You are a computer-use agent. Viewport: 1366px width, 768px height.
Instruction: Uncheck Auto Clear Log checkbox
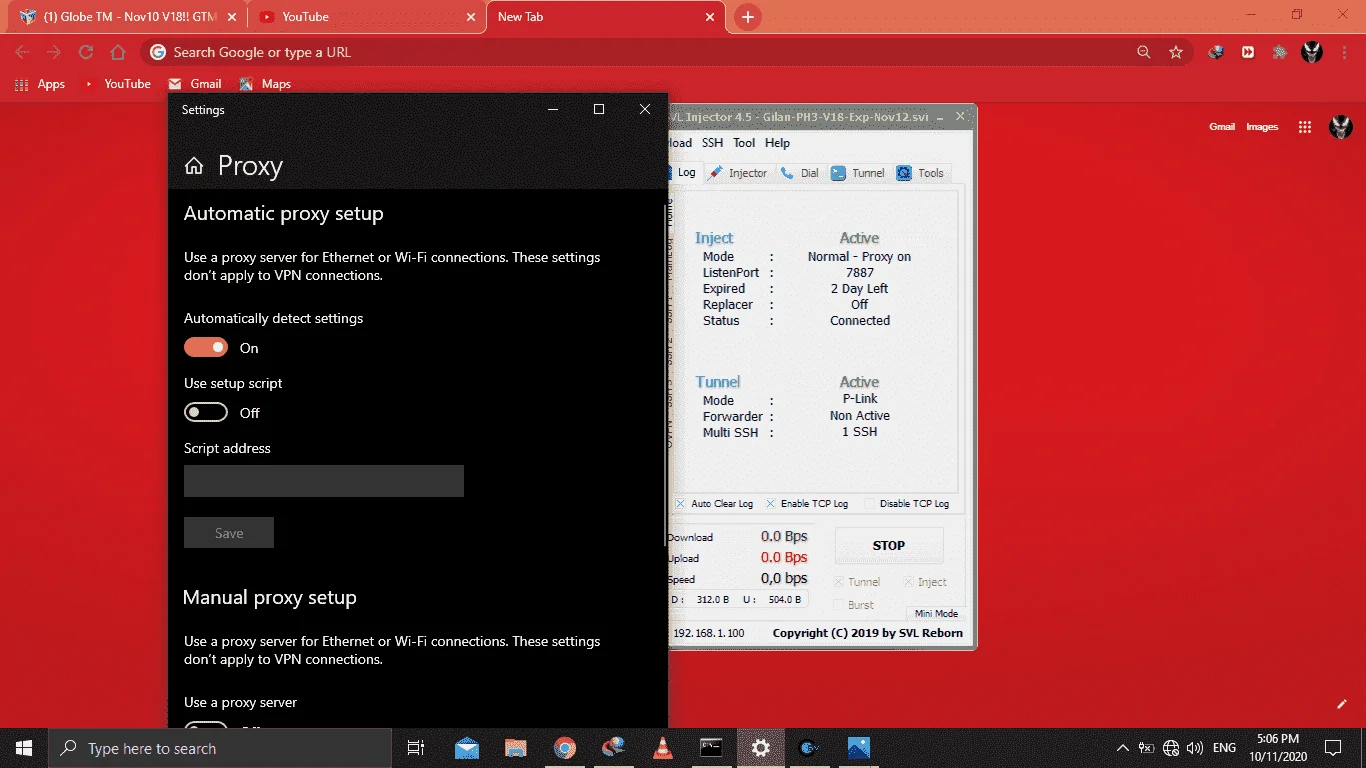point(680,504)
